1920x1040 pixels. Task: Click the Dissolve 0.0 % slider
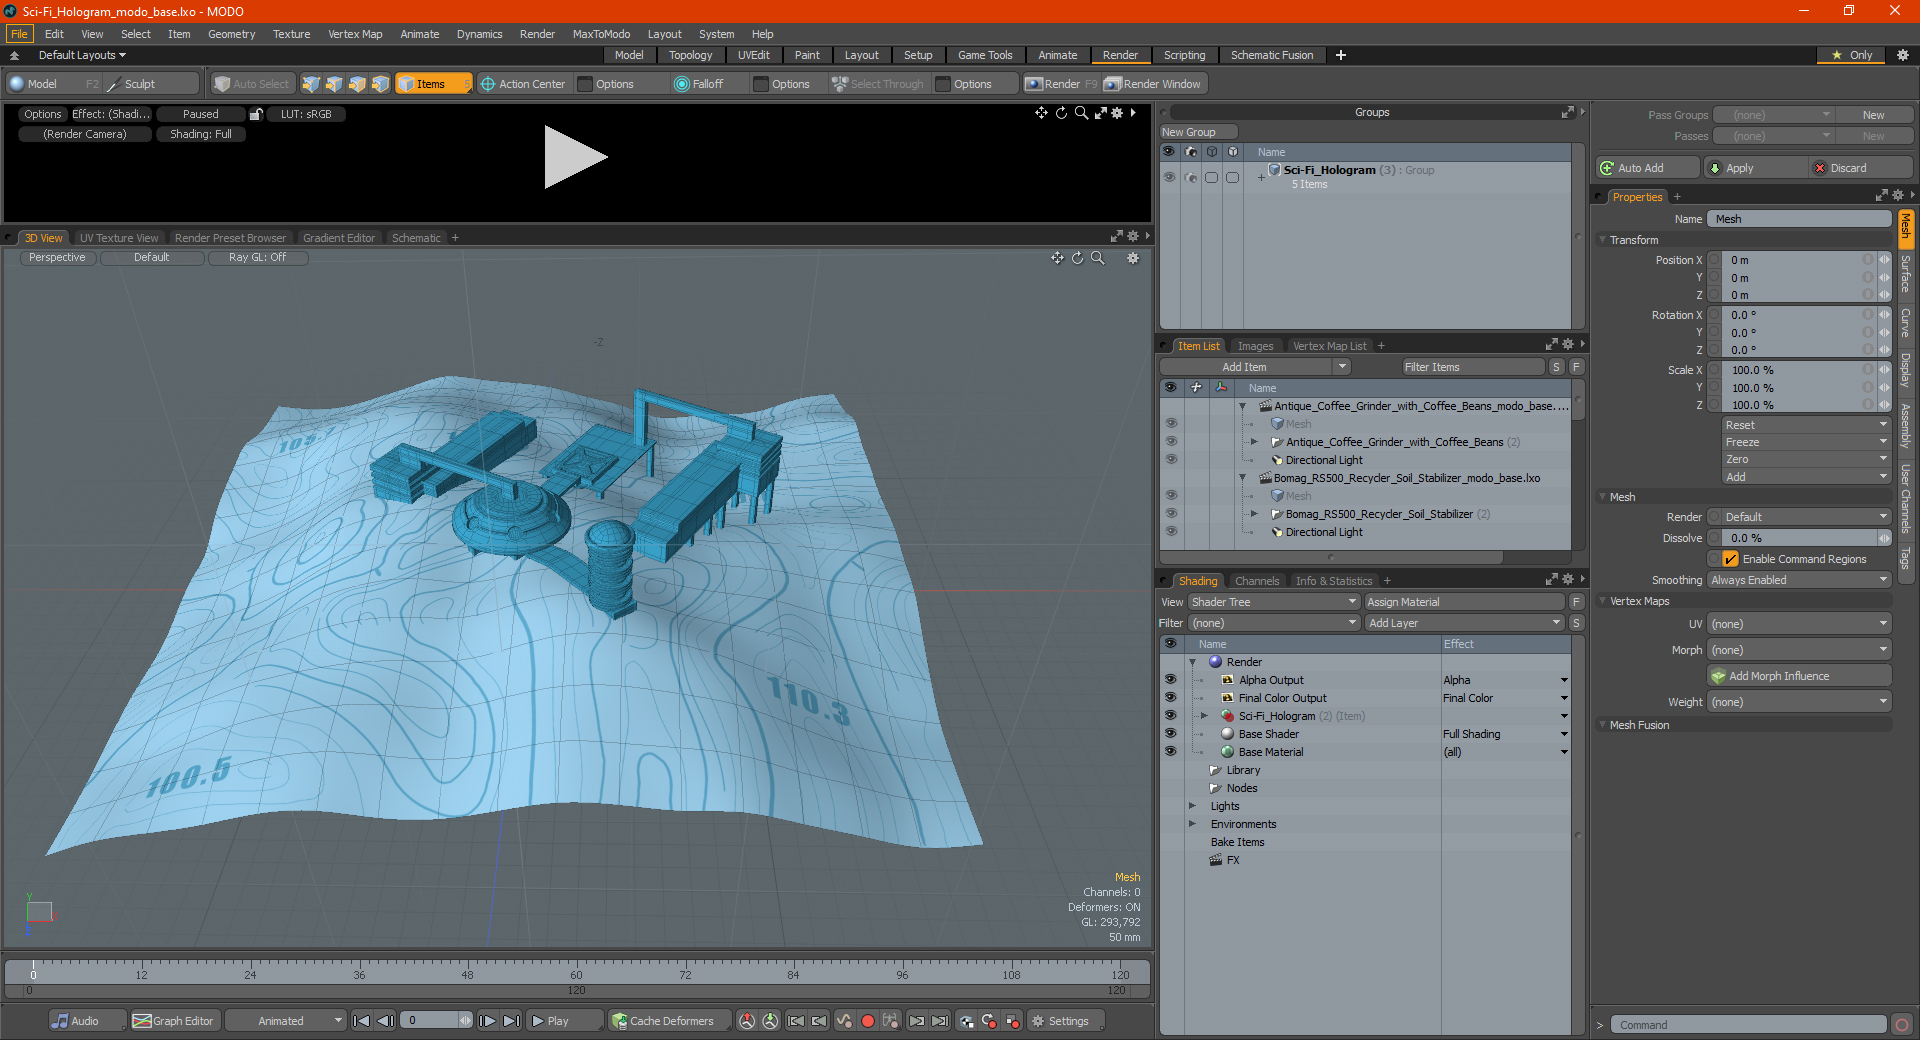[1799, 538]
